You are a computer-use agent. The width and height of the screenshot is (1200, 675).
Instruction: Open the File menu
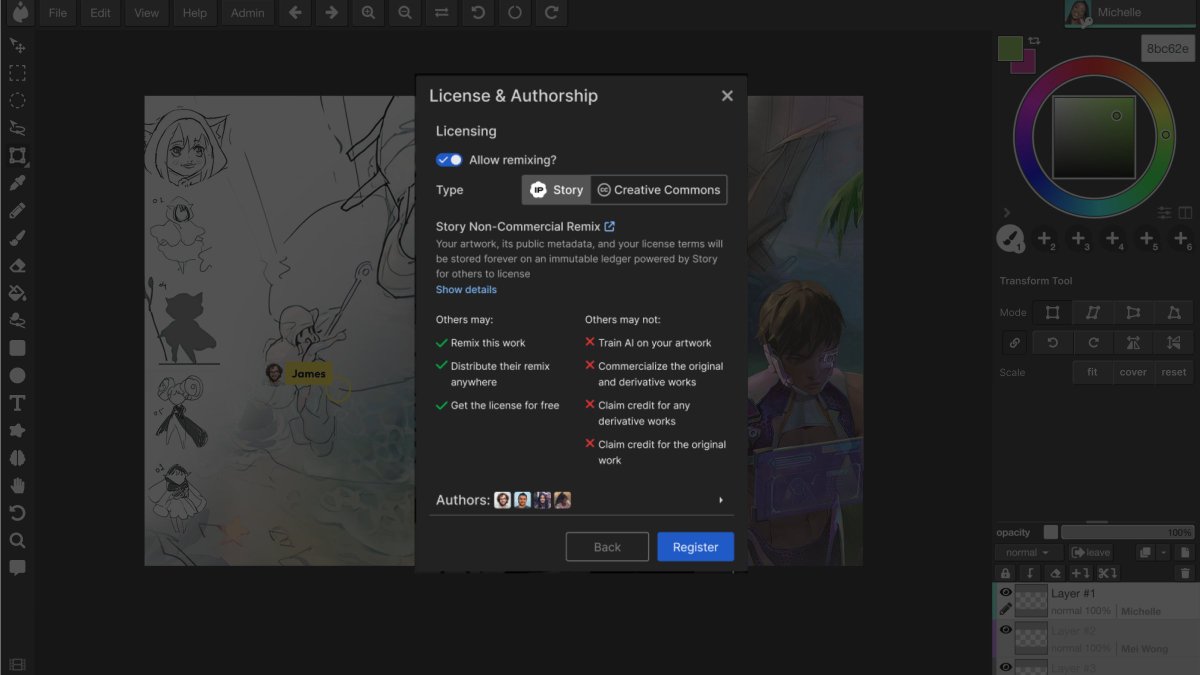(57, 13)
